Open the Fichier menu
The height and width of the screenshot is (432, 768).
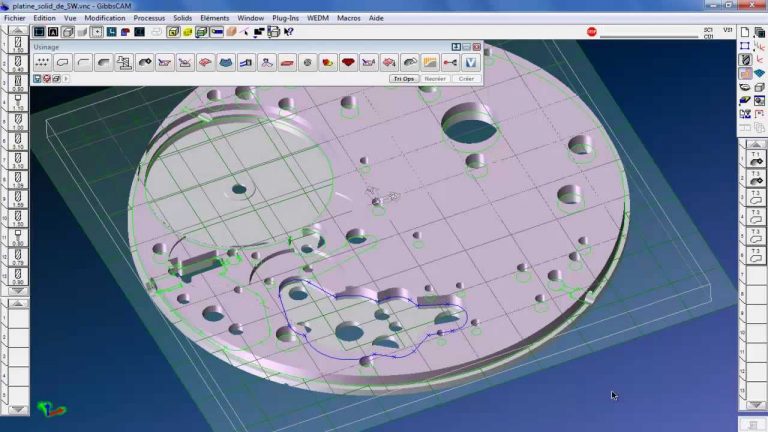point(15,18)
